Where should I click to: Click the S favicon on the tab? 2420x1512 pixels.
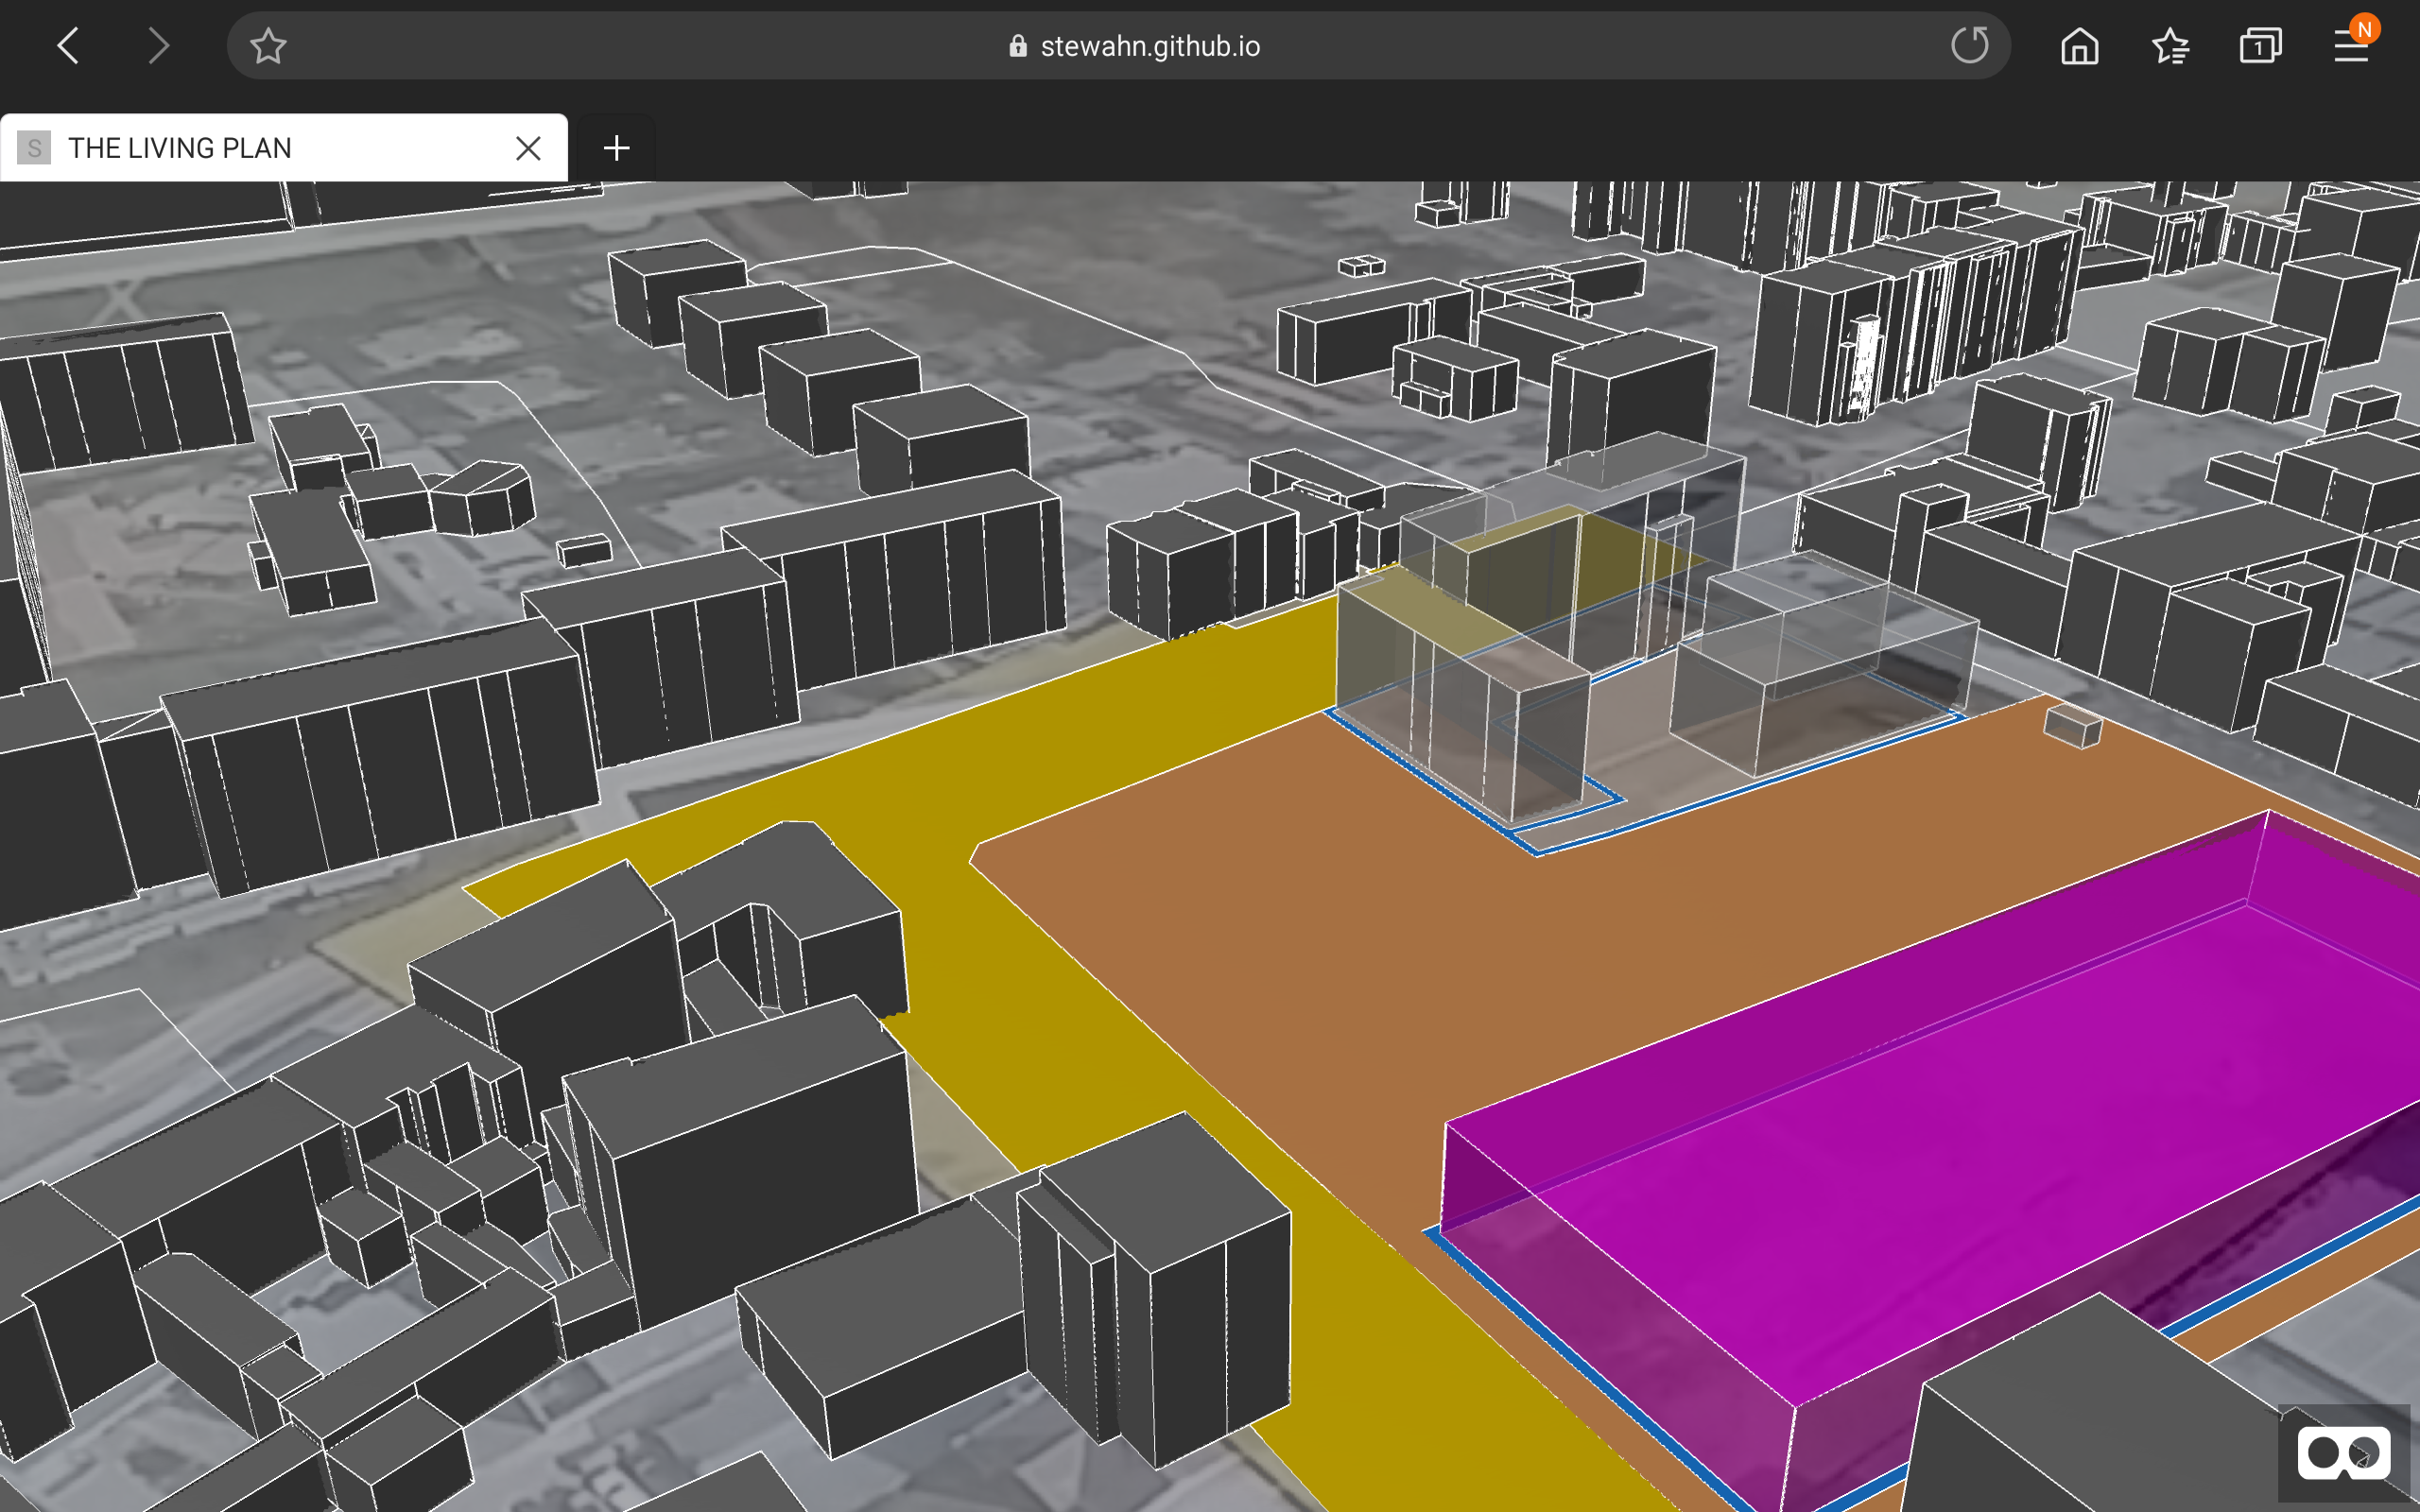tap(34, 148)
